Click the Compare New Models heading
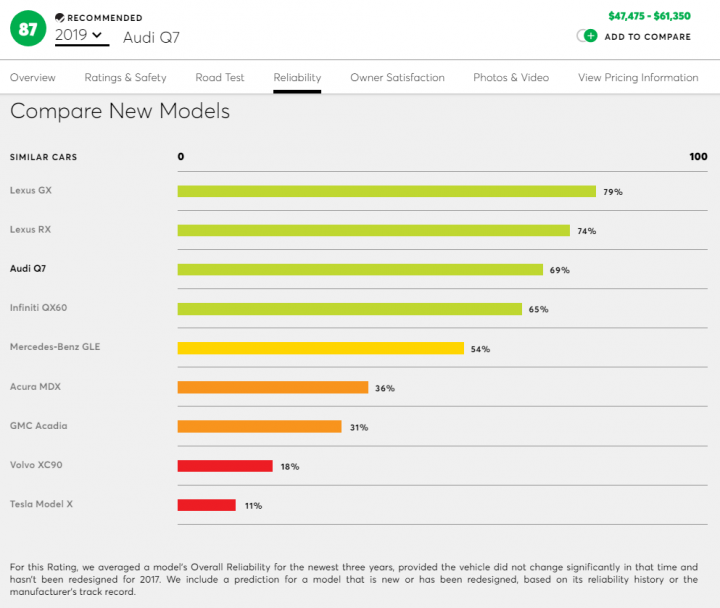Screen dimensions: 720x608 click(x=120, y=111)
